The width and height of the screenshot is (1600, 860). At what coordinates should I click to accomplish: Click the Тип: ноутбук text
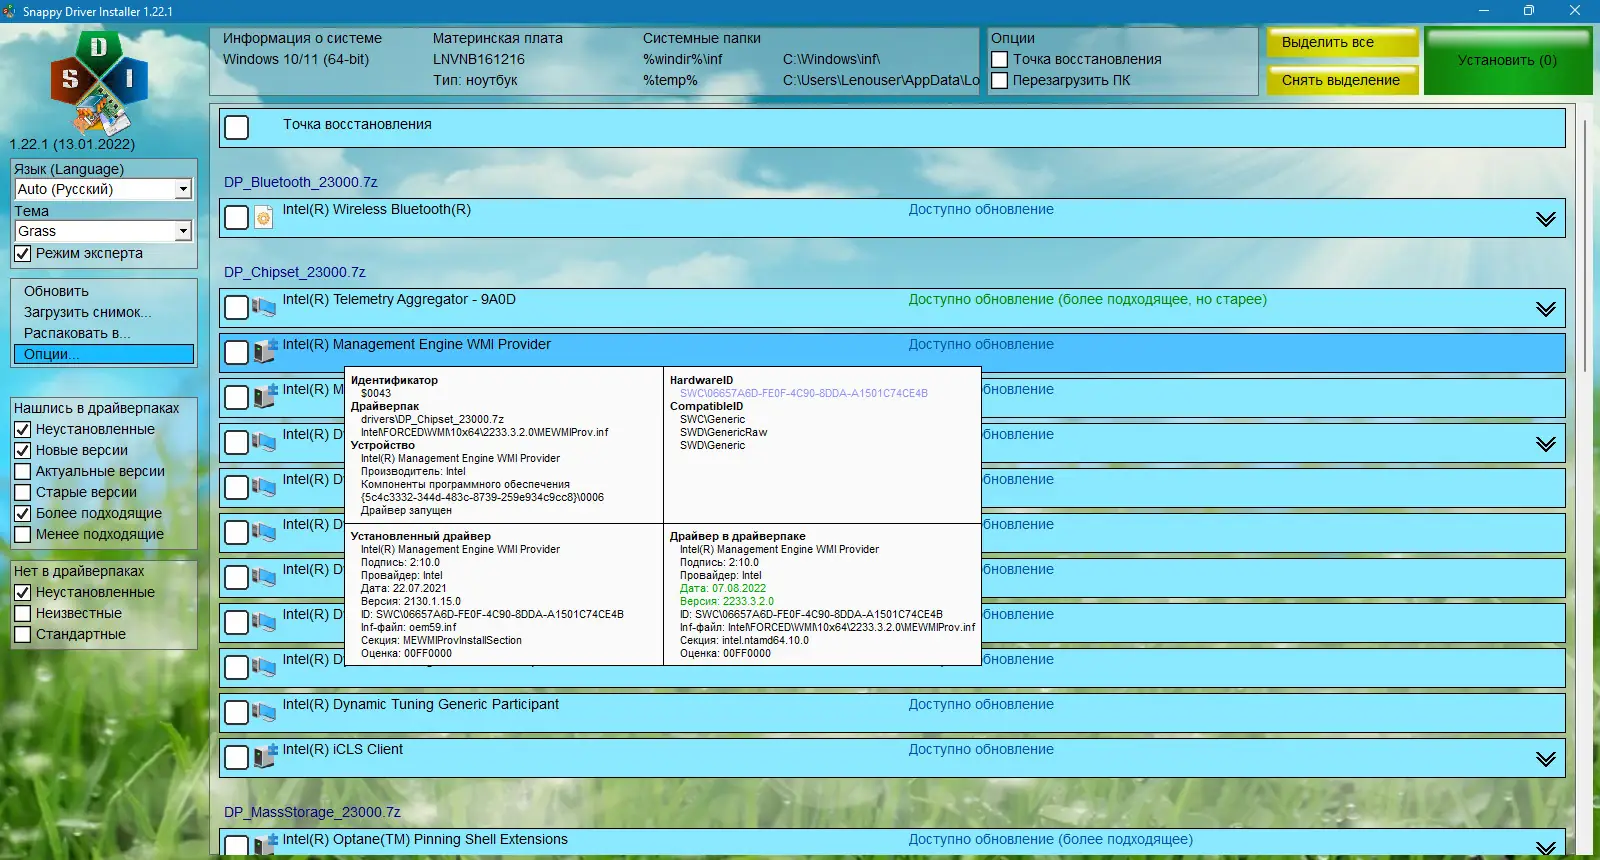click(x=475, y=80)
